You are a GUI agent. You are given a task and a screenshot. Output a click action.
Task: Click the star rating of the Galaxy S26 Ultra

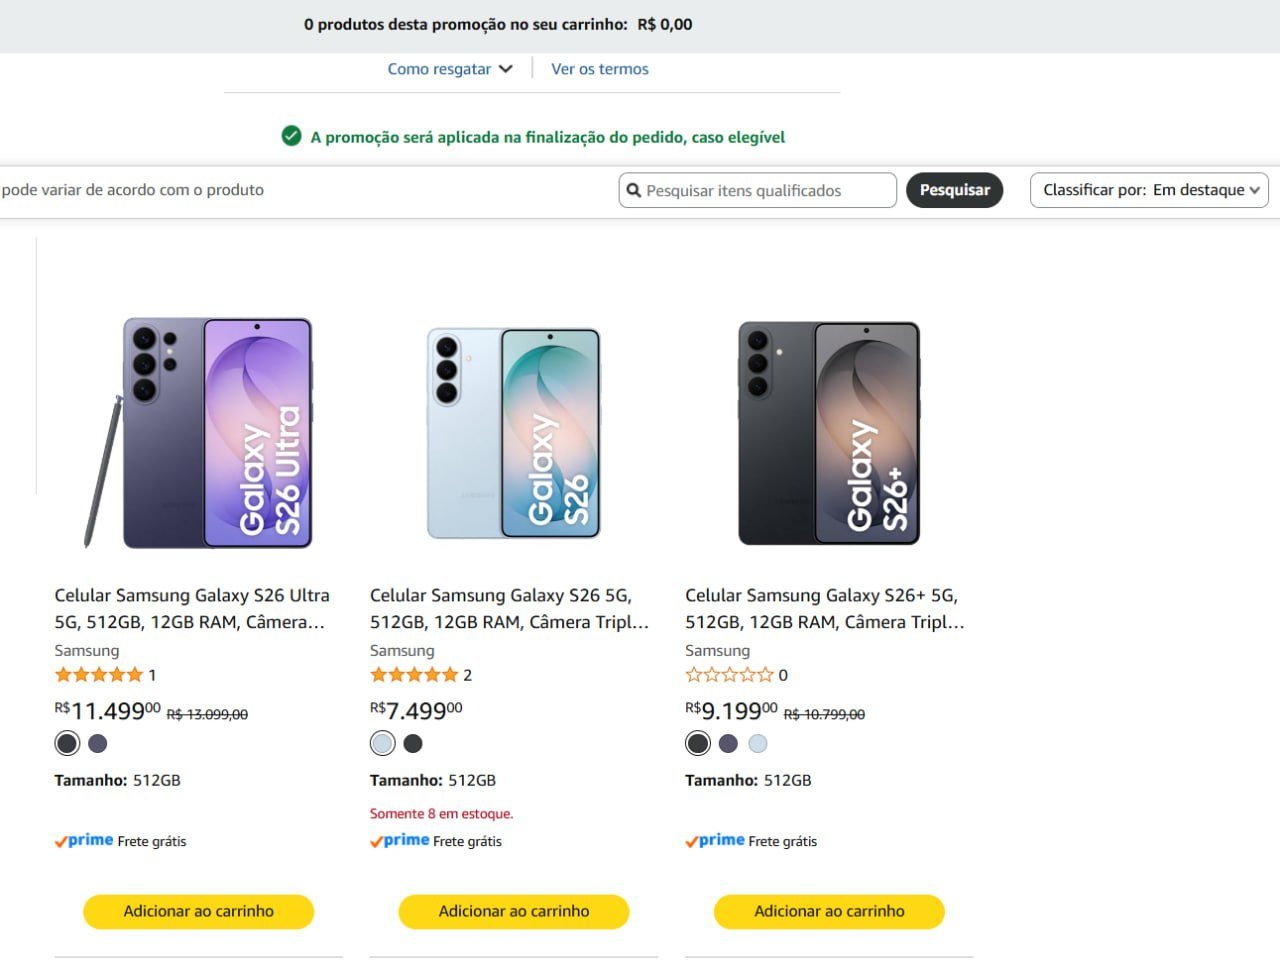[x=99, y=674]
